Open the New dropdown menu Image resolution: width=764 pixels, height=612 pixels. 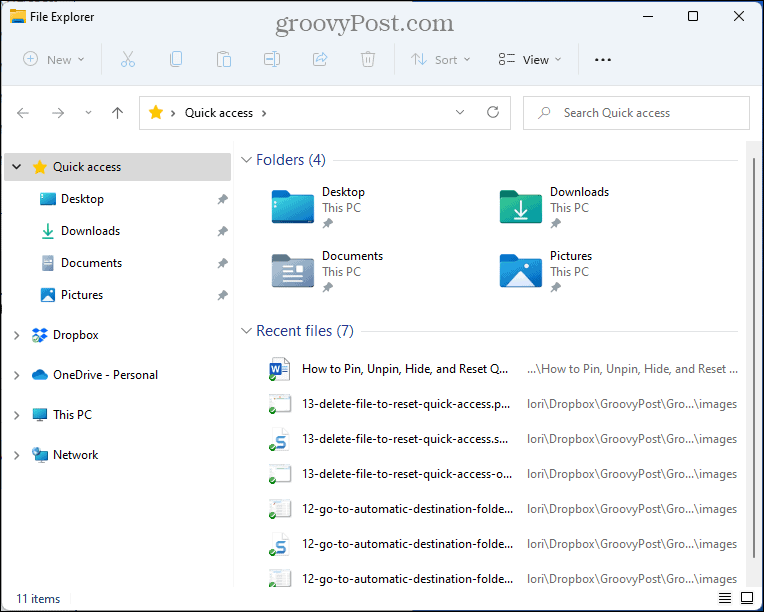(x=54, y=59)
